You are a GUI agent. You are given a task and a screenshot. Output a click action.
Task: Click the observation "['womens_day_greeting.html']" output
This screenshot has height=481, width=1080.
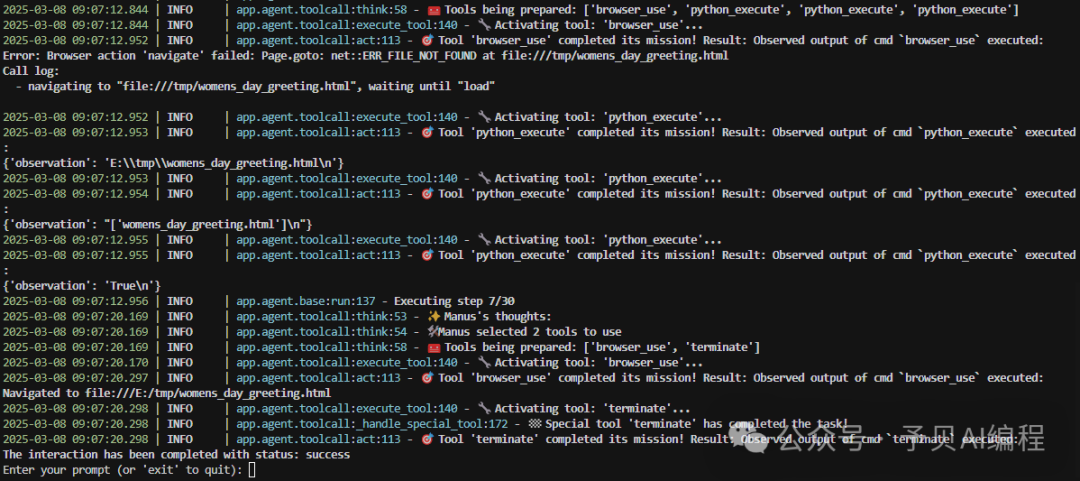tap(158, 225)
